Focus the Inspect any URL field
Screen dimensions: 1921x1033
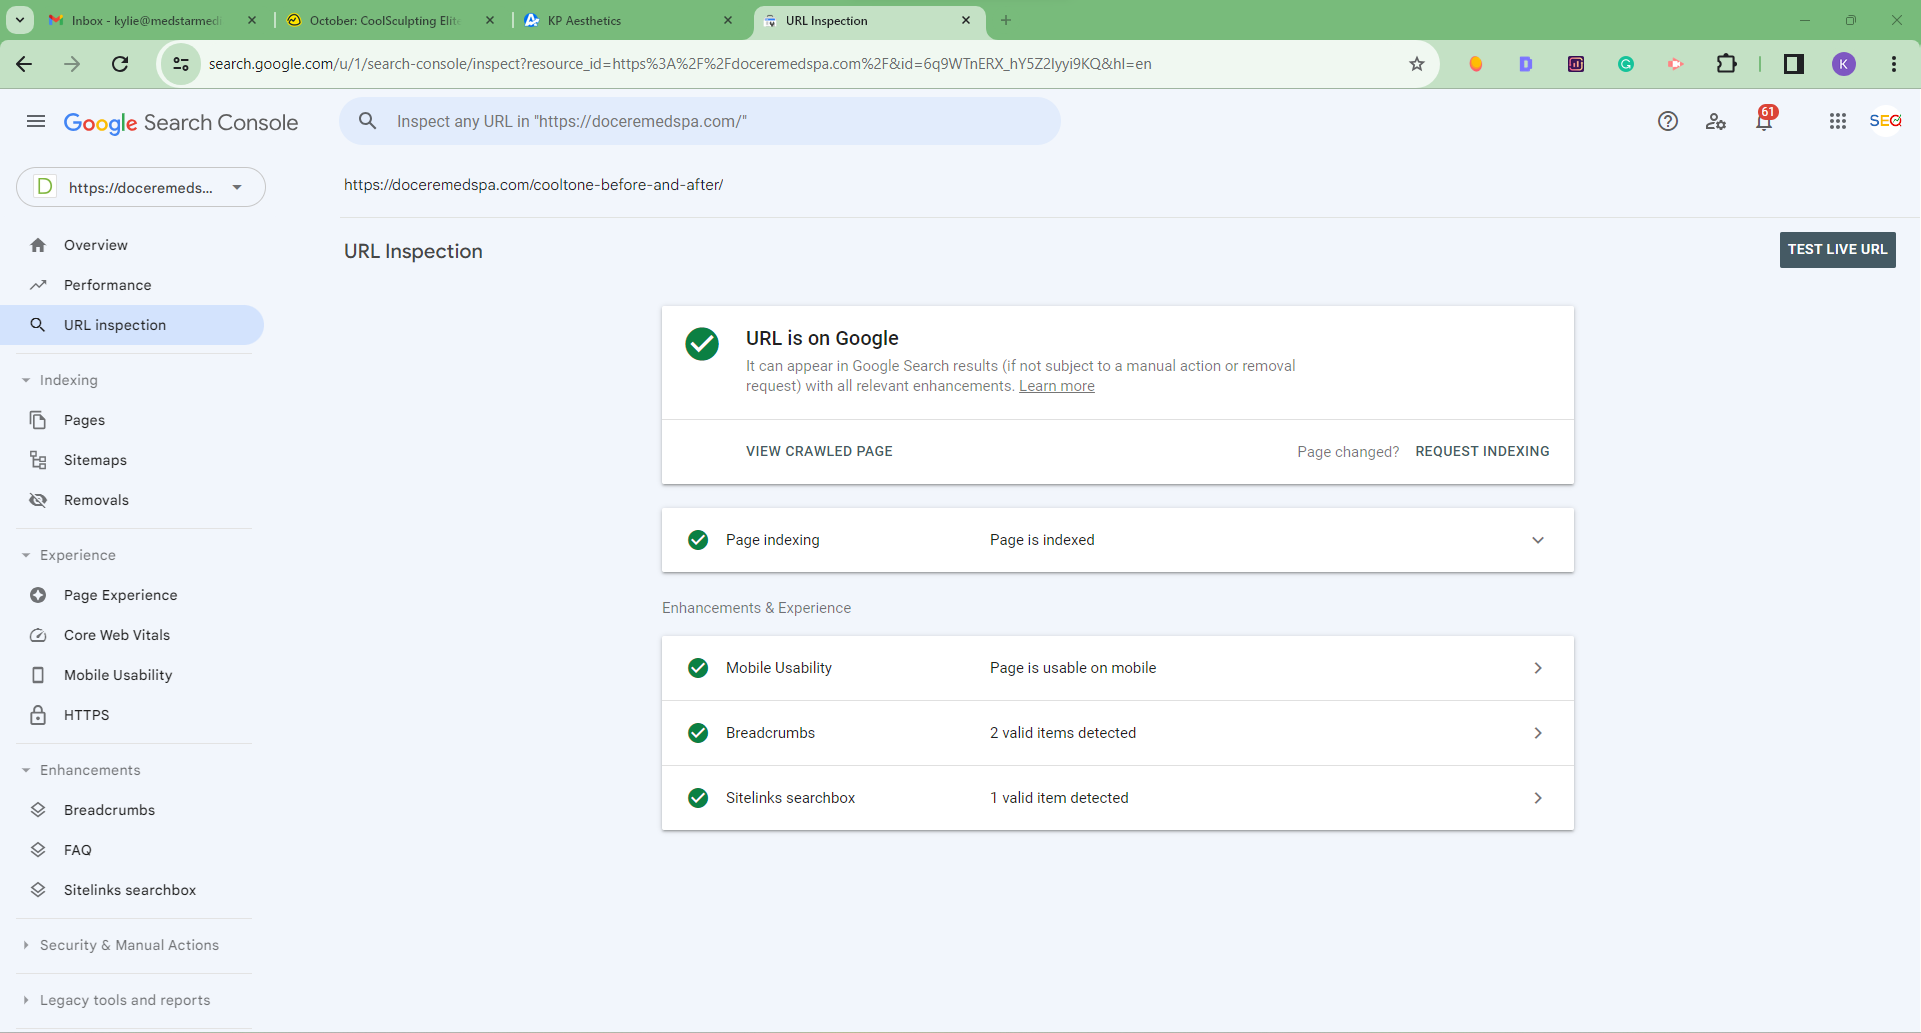point(700,121)
